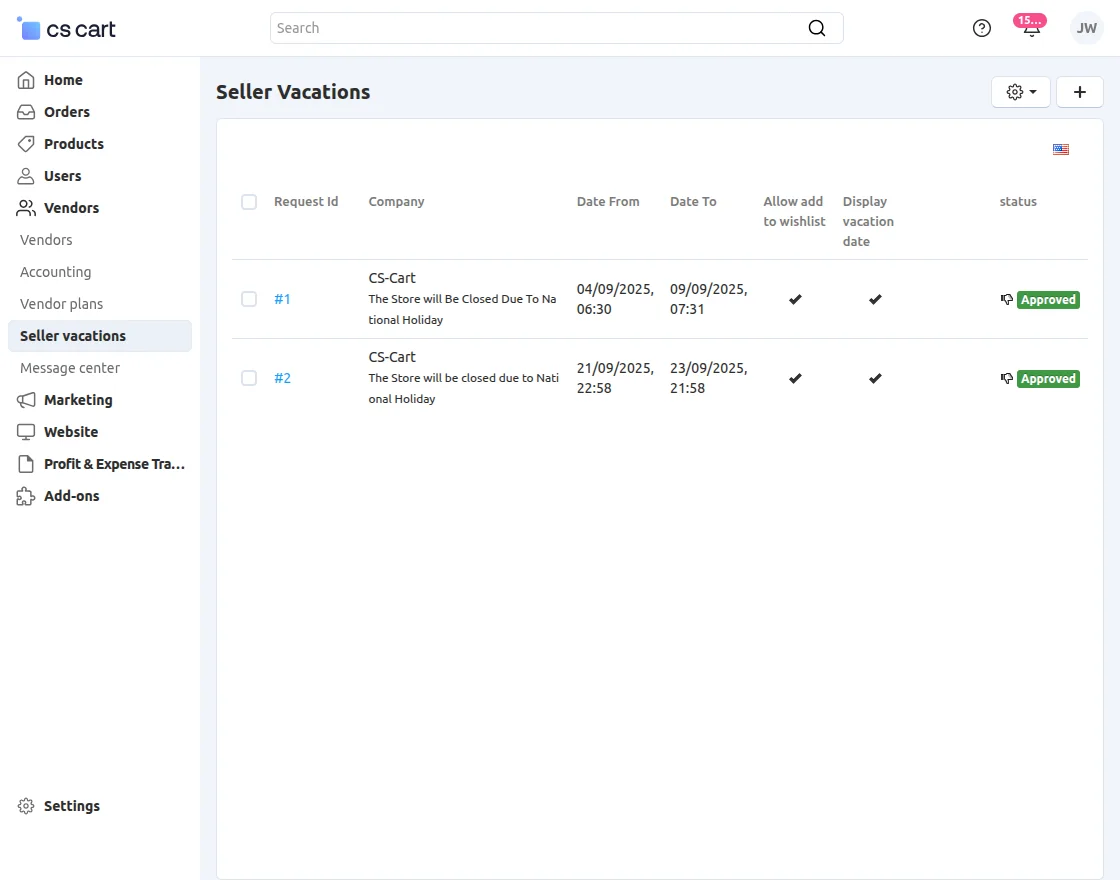Viewport: 1120px width, 880px height.
Task: Click the plus icon to add vacation
Action: [x=1080, y=92]
